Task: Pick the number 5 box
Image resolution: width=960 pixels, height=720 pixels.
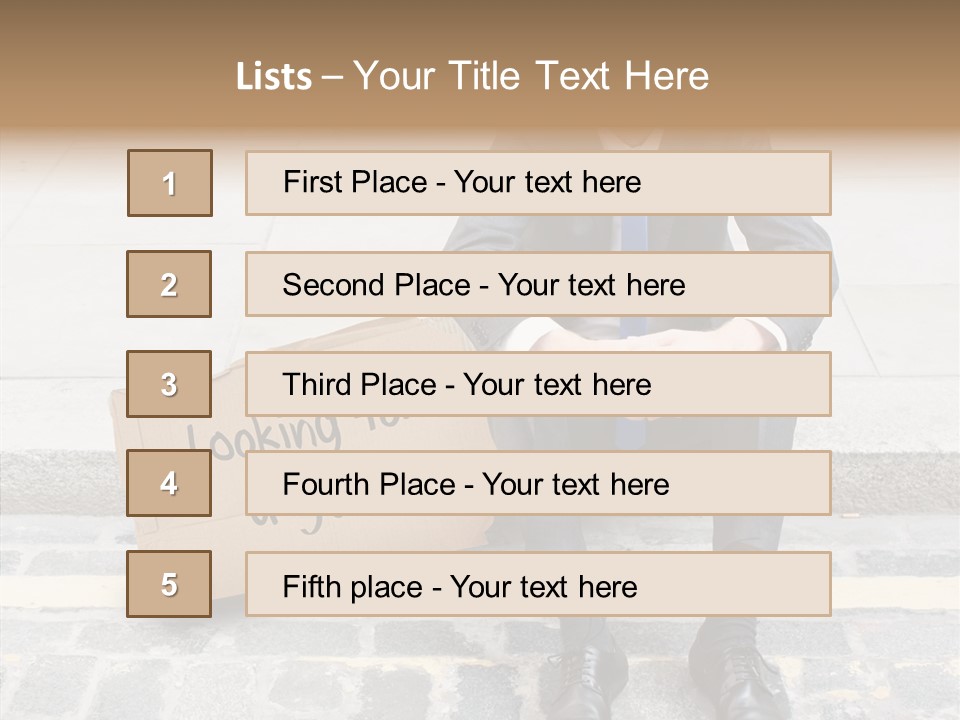Action: pyautogui.click(x=169, y=584)
